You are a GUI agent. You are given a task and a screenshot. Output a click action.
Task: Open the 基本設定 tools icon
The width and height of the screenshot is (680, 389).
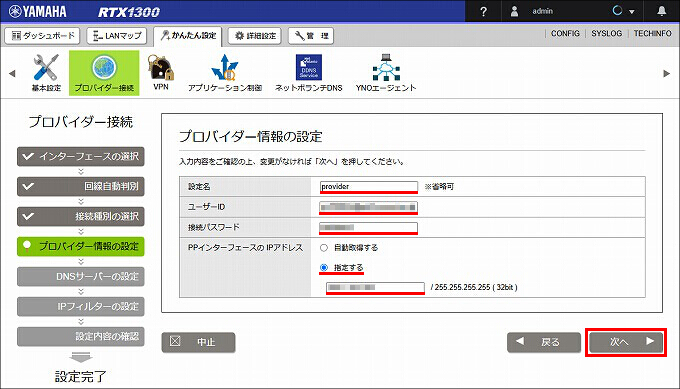[x=46, y=72]
